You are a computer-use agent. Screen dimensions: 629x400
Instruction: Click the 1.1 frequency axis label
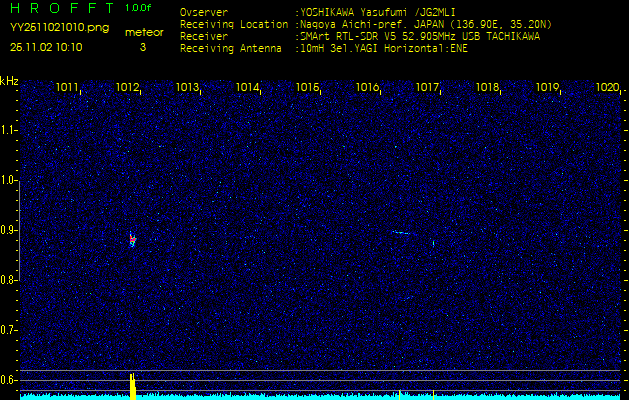pos(9,130)
